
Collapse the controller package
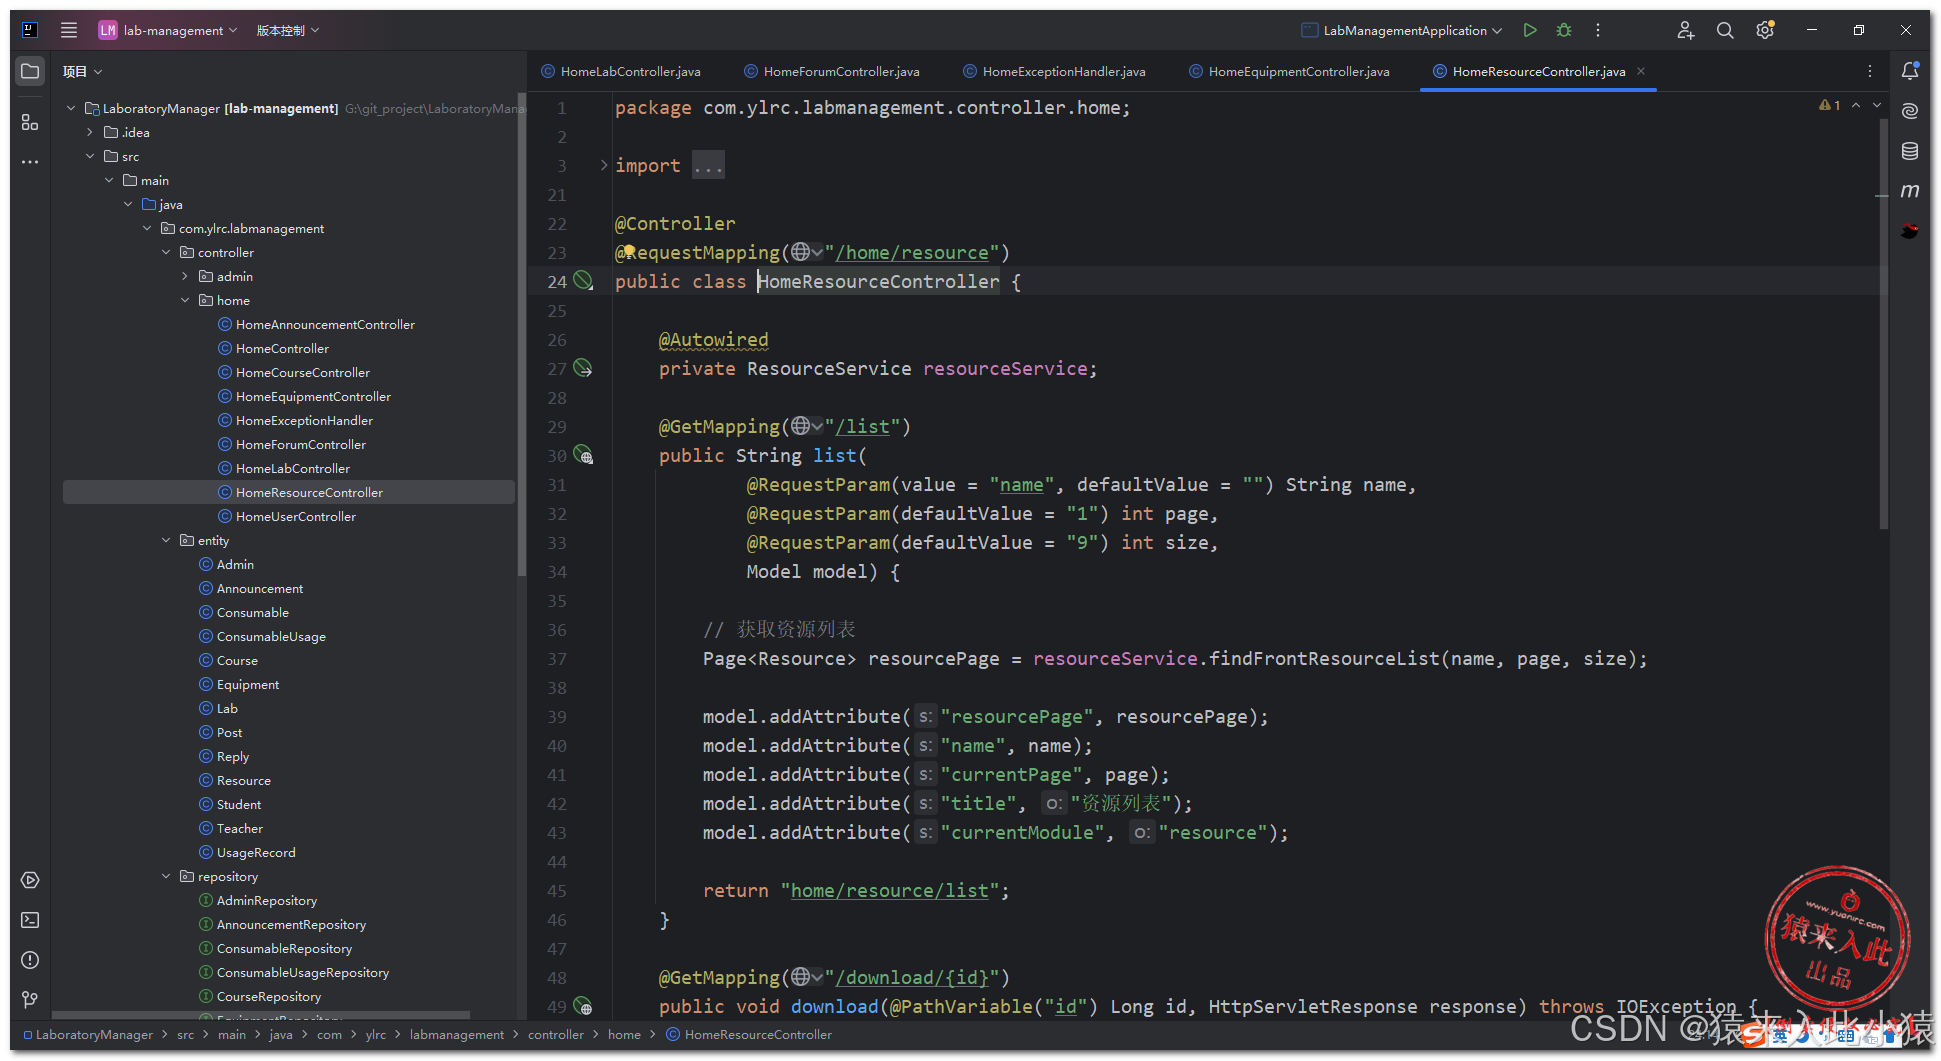click(166, 252)
